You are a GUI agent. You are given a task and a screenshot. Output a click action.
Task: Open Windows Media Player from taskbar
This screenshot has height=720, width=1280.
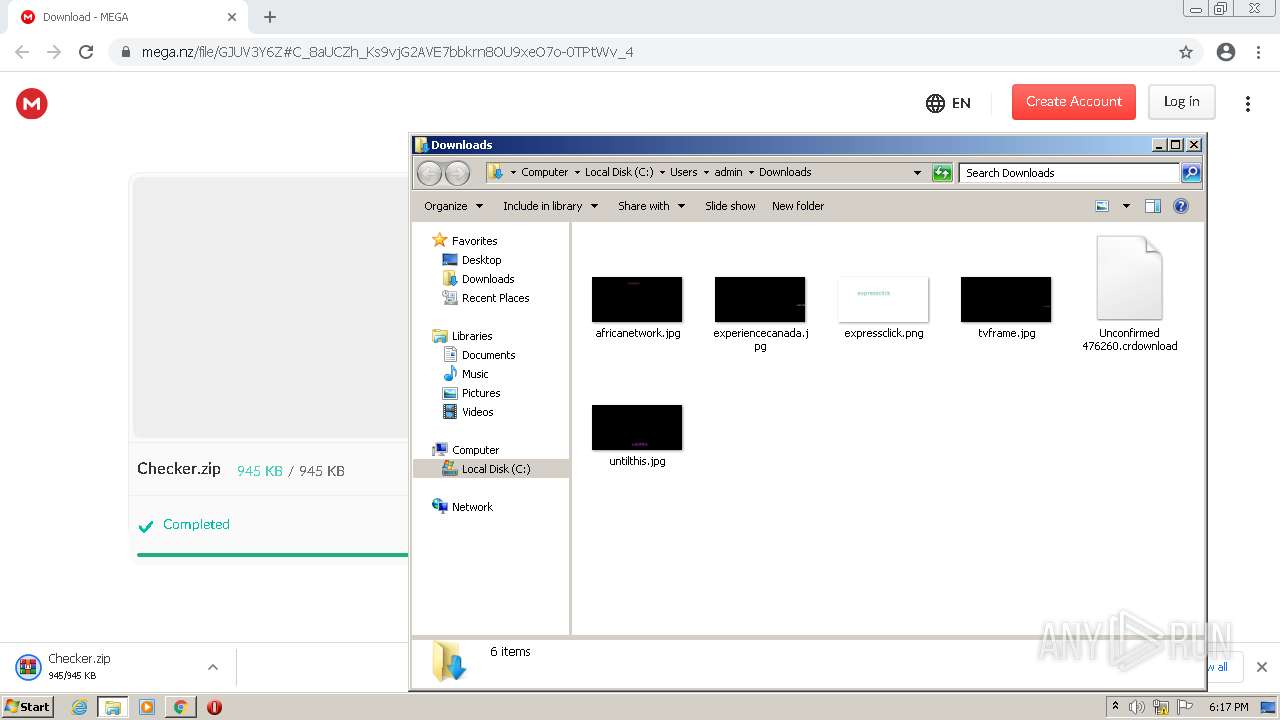point(147,707)
